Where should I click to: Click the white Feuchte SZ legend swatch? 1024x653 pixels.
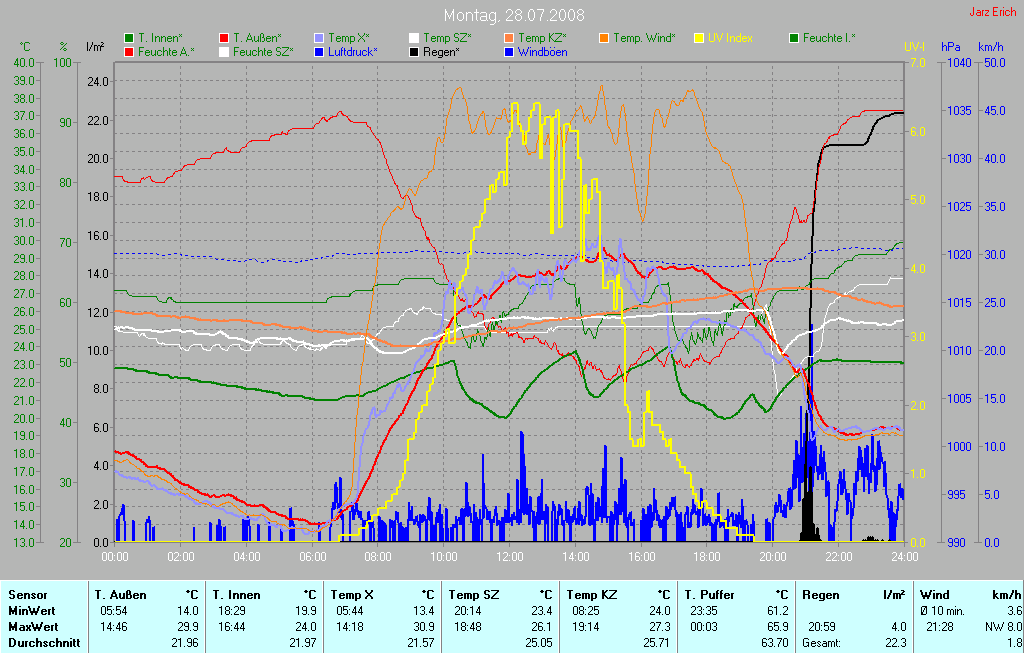pos(224,52)
